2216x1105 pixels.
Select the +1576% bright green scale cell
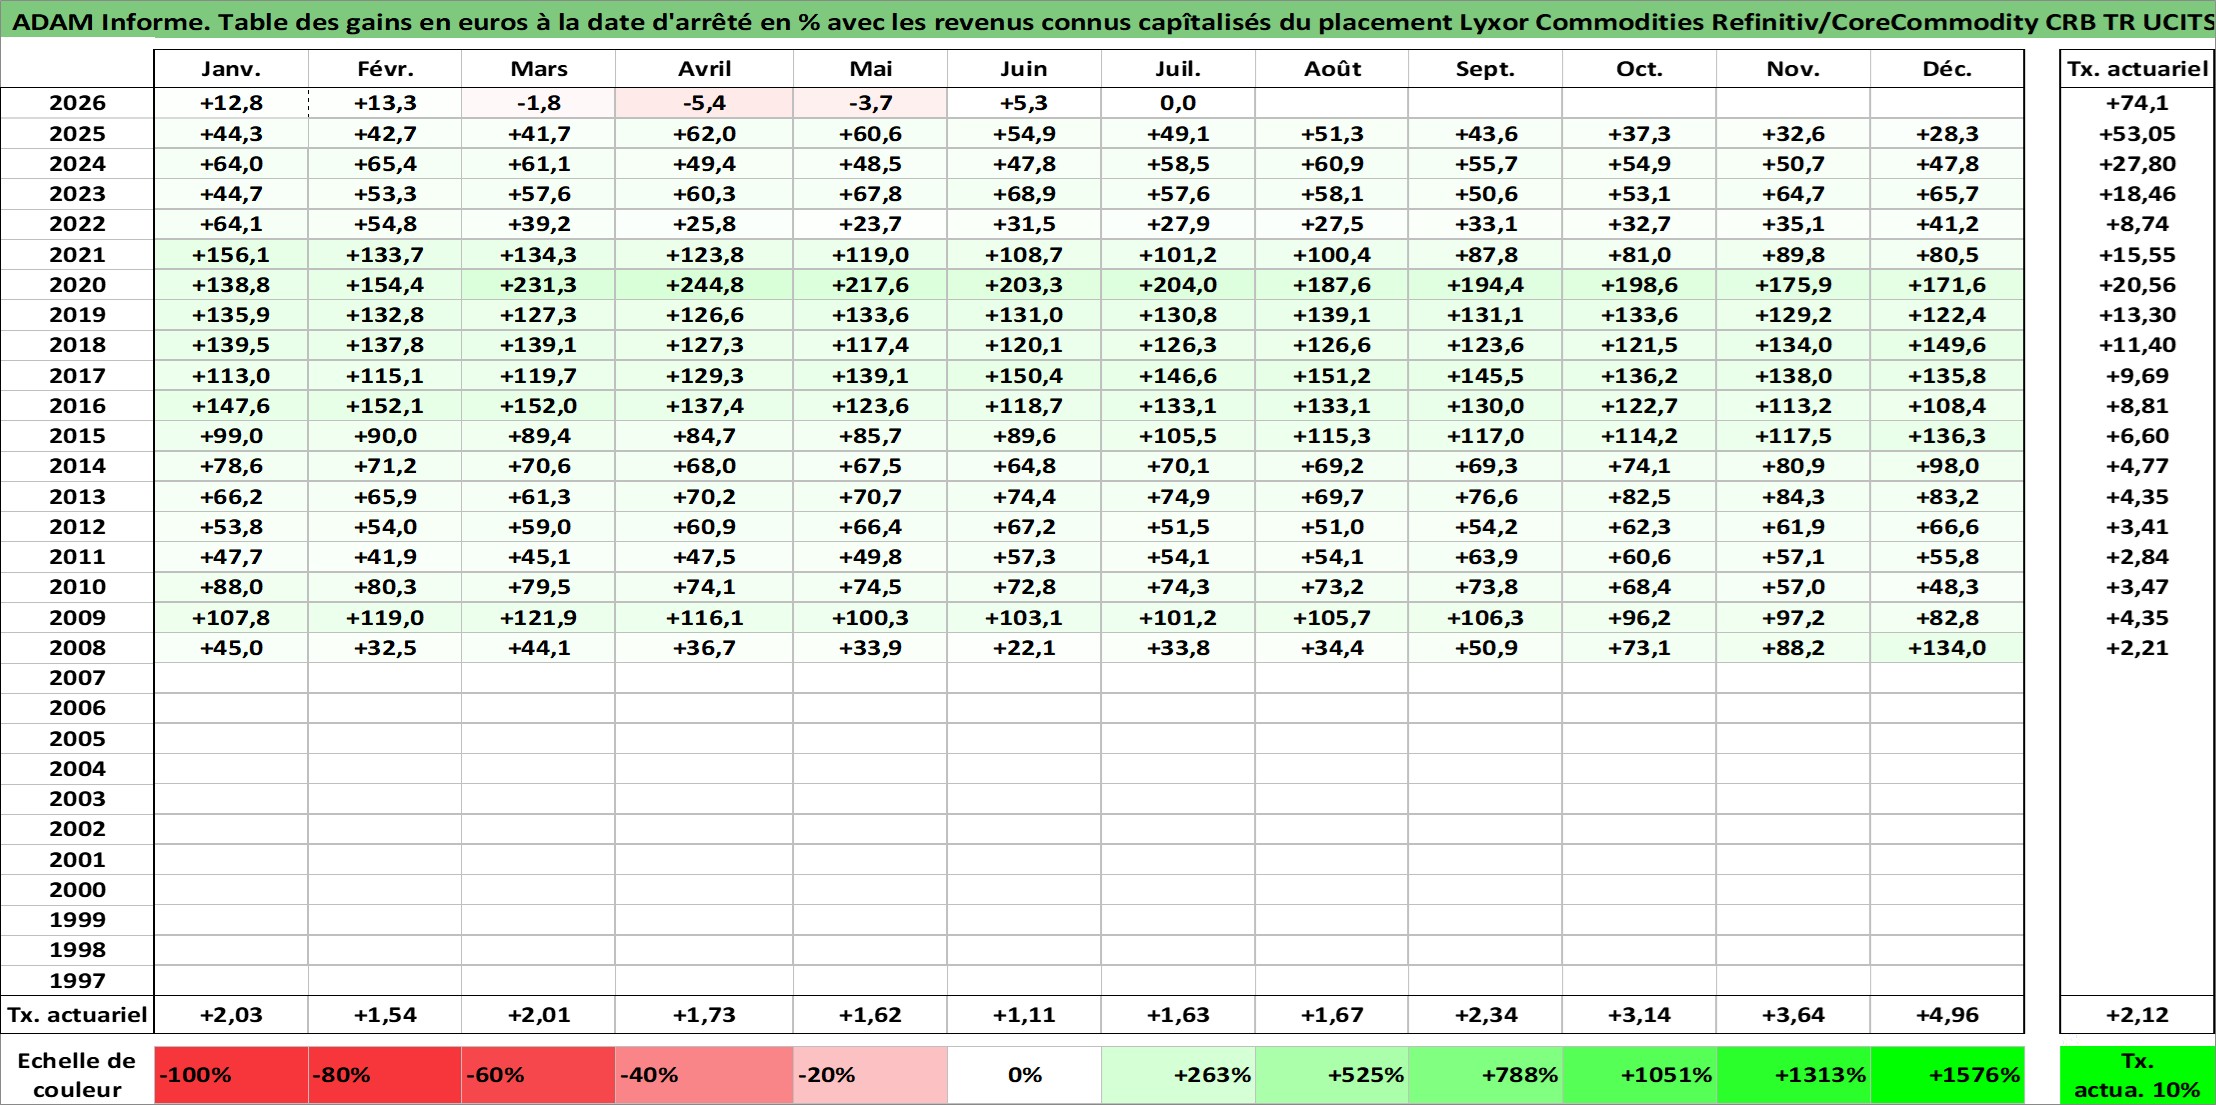pyautogui.click(x=1947, y=1075)
